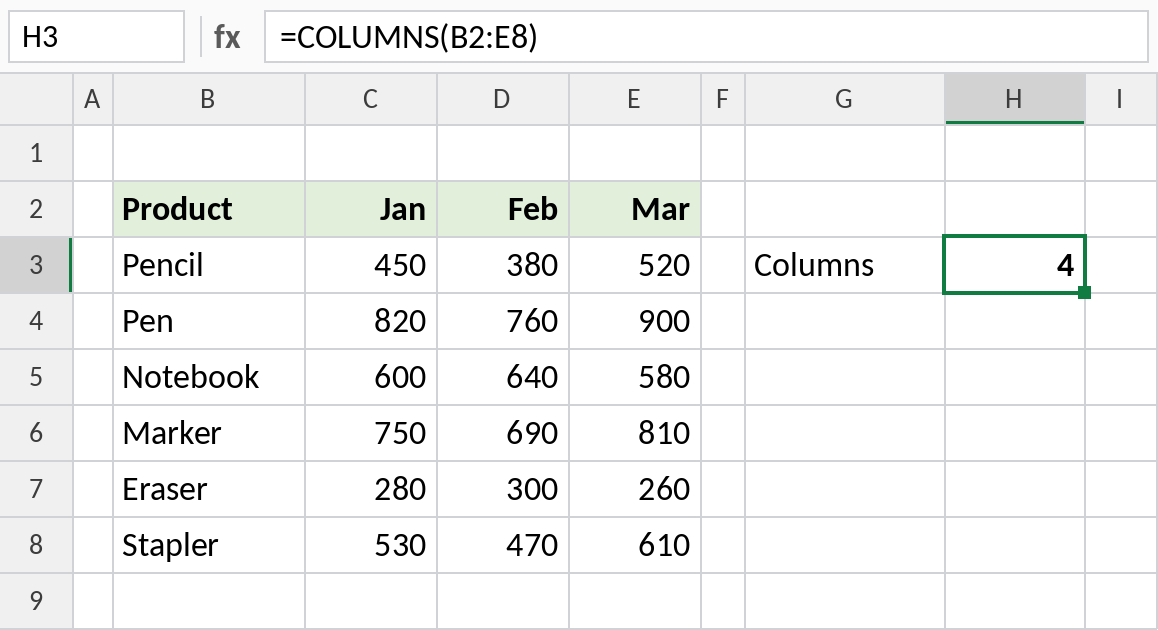
Task: Click the cell with value 610
Action: tap(634, 545)
